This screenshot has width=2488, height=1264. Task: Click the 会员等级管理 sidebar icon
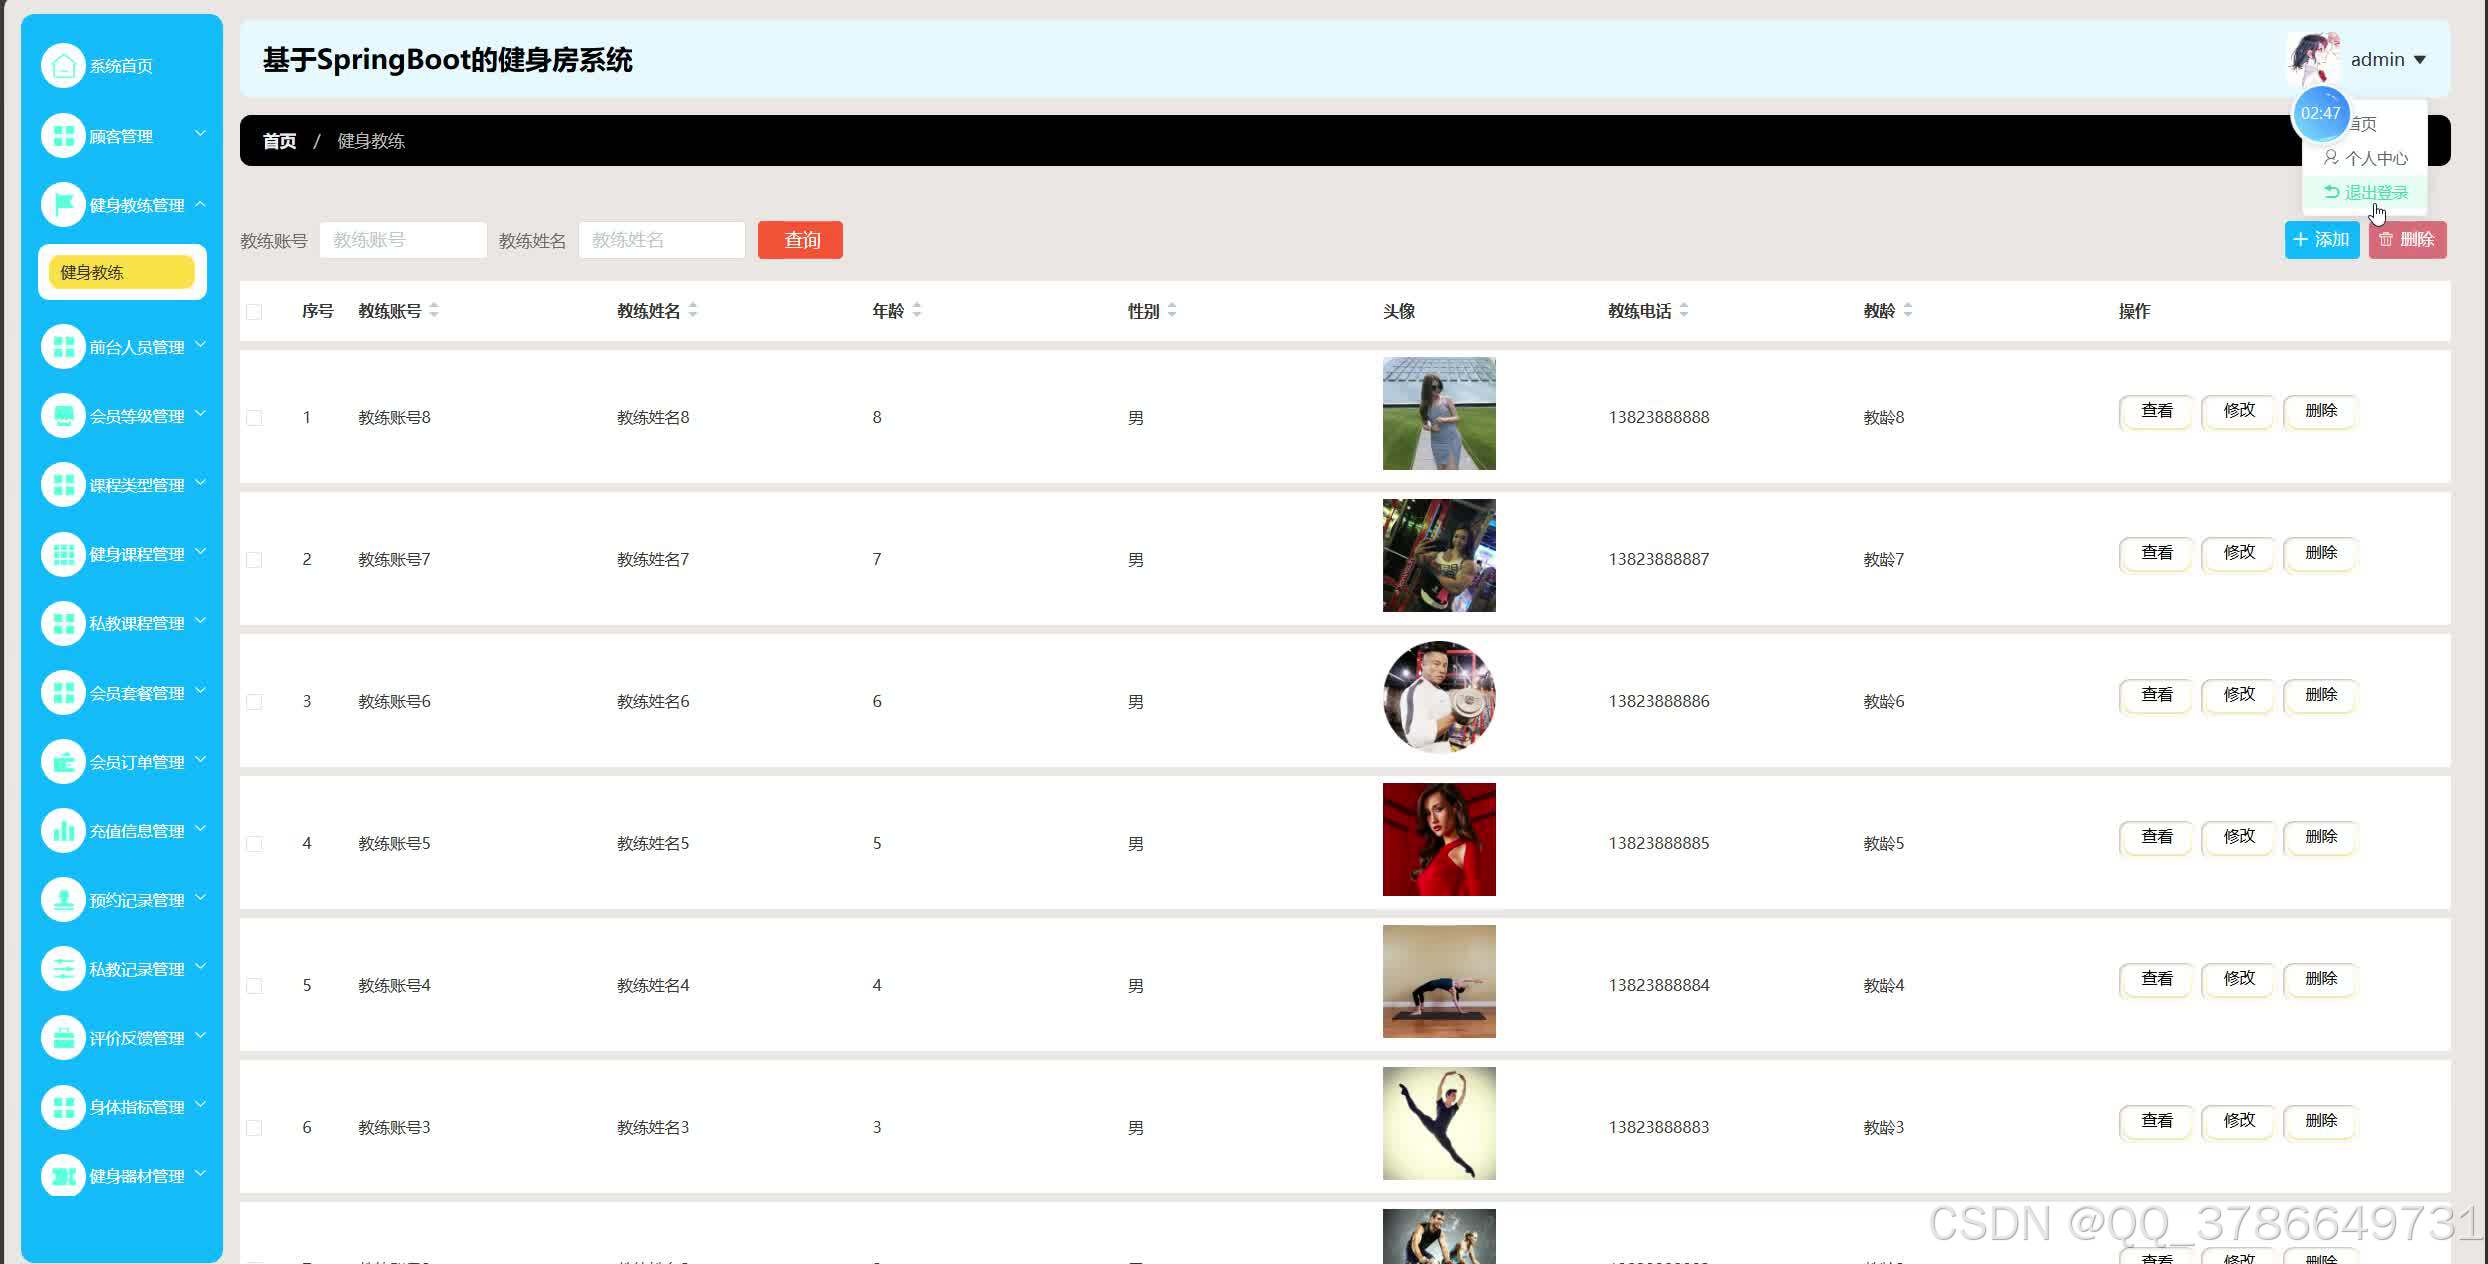[63, 416]
